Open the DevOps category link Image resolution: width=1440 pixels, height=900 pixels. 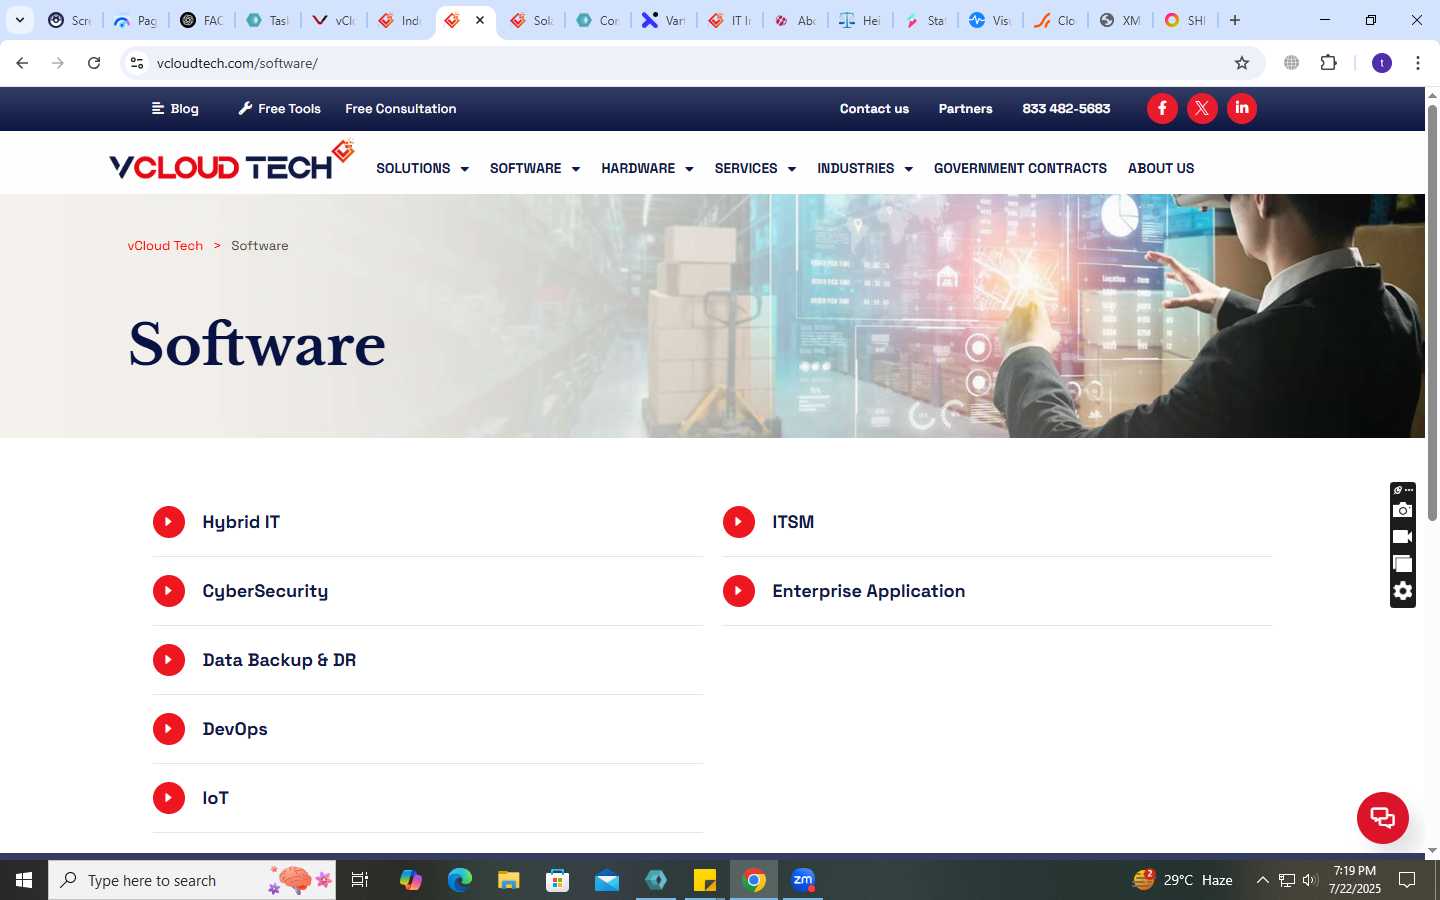tap(235, 729)
